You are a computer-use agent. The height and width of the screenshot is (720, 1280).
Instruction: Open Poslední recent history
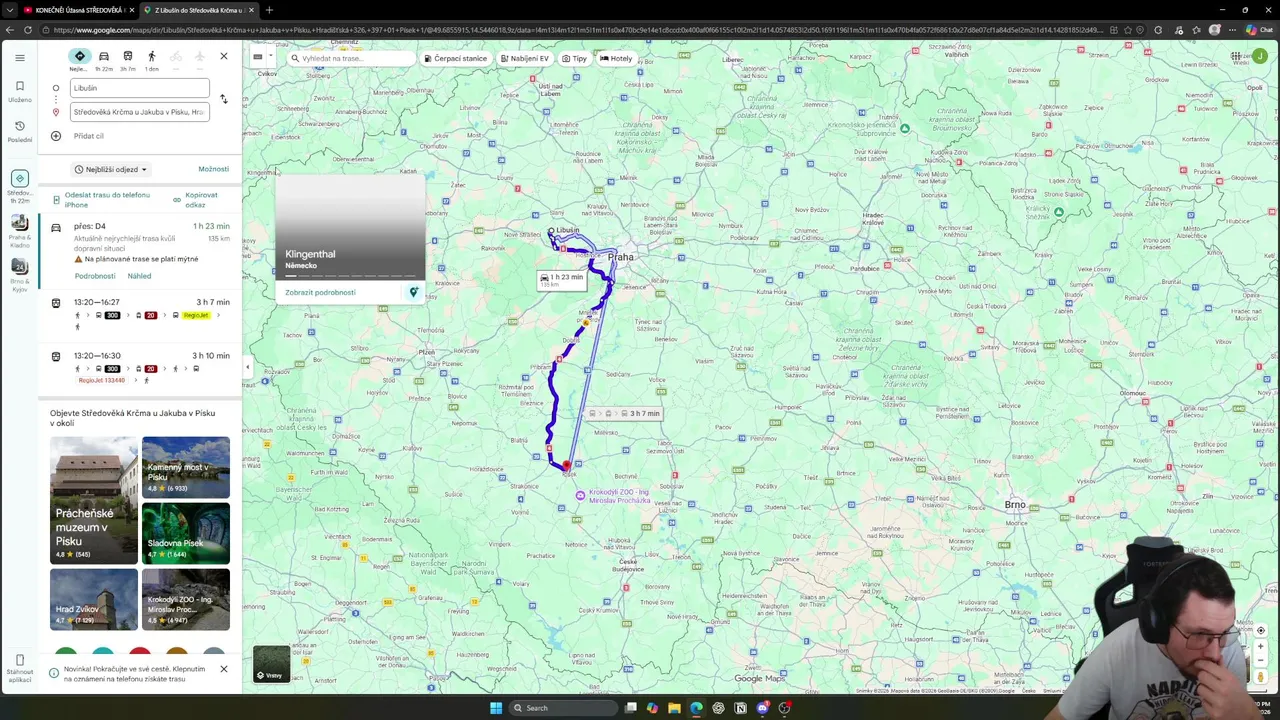click(x=19, y=131)
